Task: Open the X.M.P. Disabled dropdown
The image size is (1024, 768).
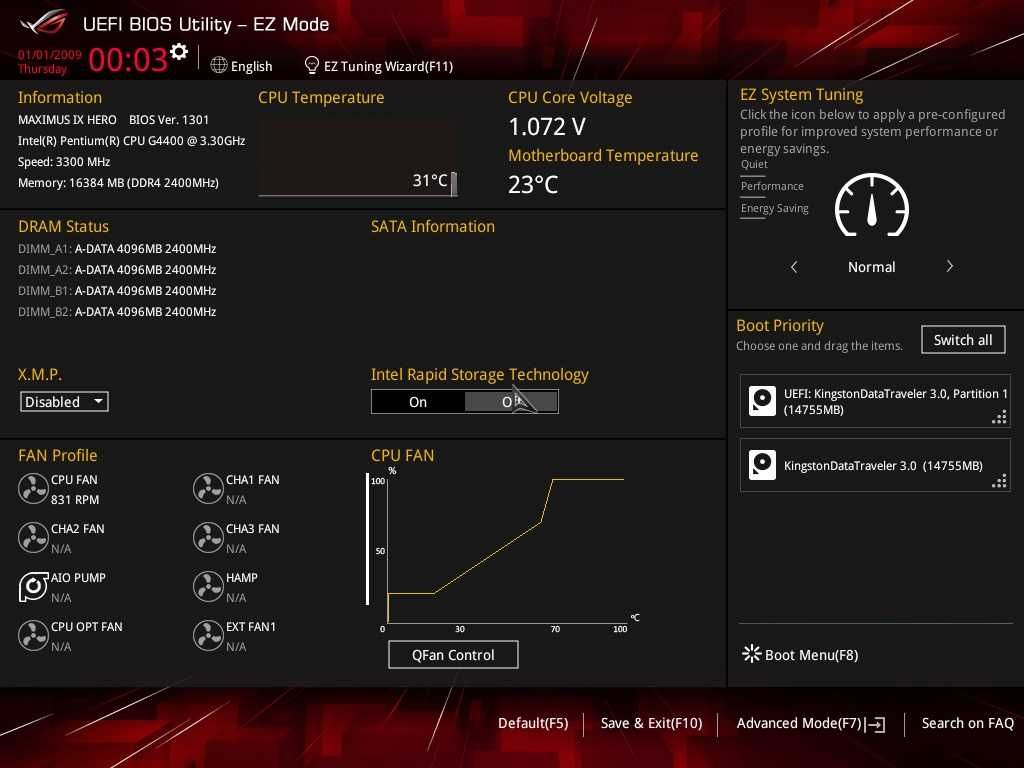Action: tap(65, 402)
